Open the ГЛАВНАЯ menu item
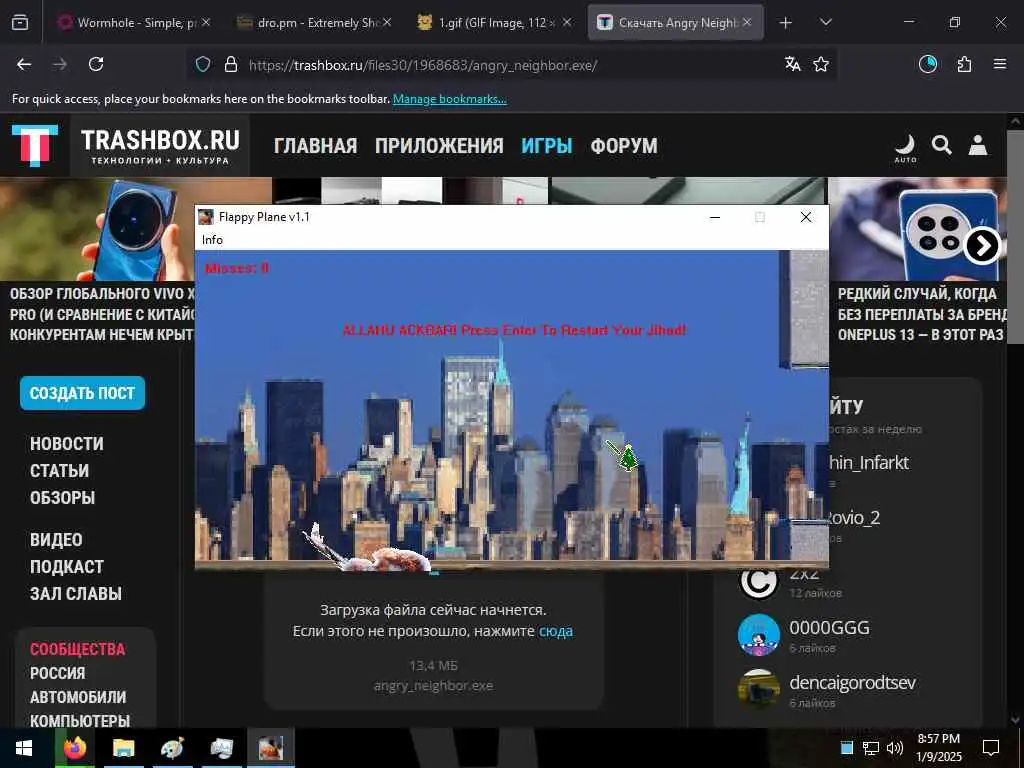The image size is (1024, 768). [315, 146]
